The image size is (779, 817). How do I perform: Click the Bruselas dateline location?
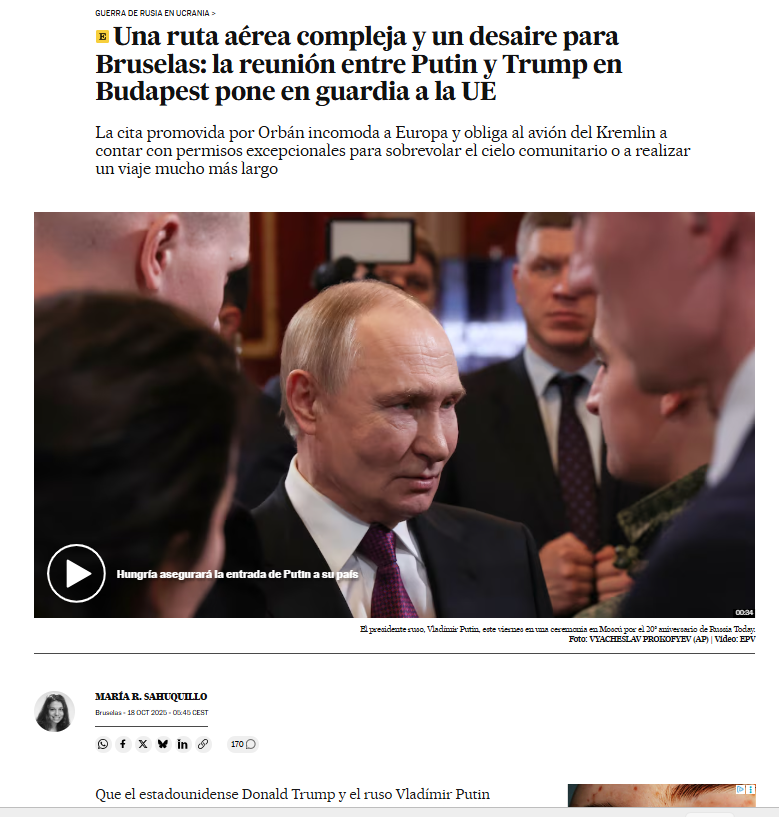[x=108, y=713]
